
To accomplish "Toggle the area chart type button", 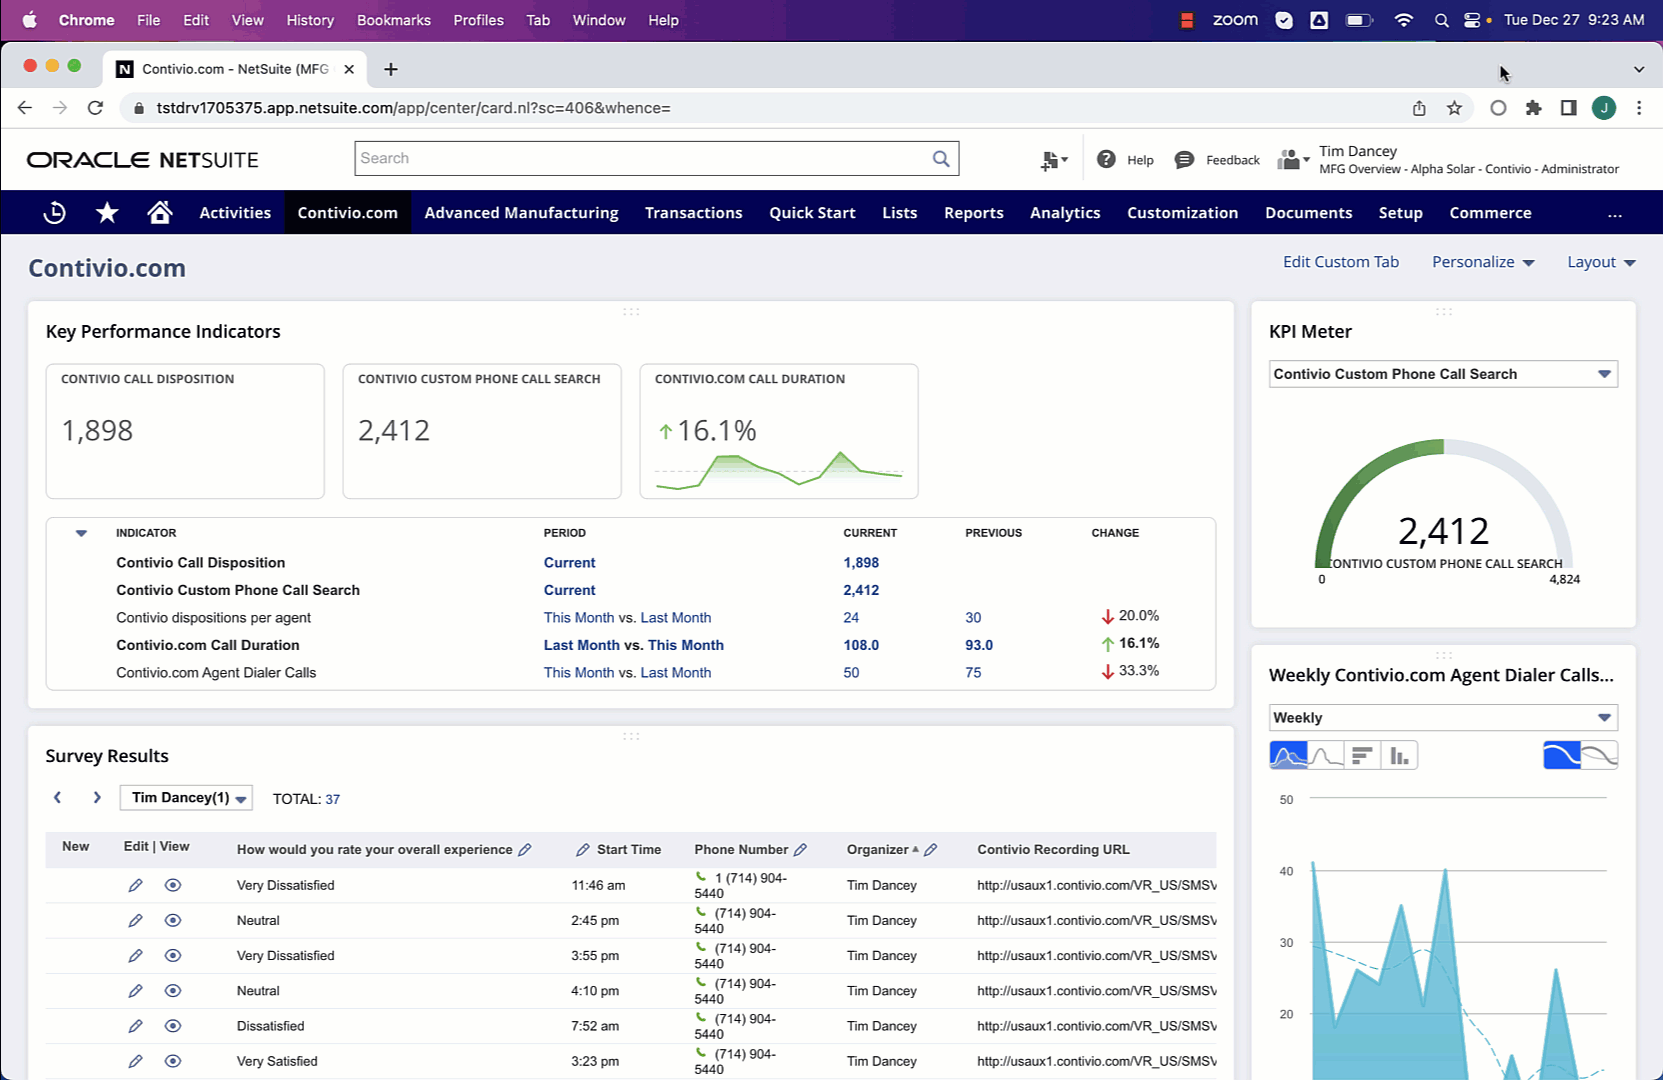I will tap(1288, 756).
